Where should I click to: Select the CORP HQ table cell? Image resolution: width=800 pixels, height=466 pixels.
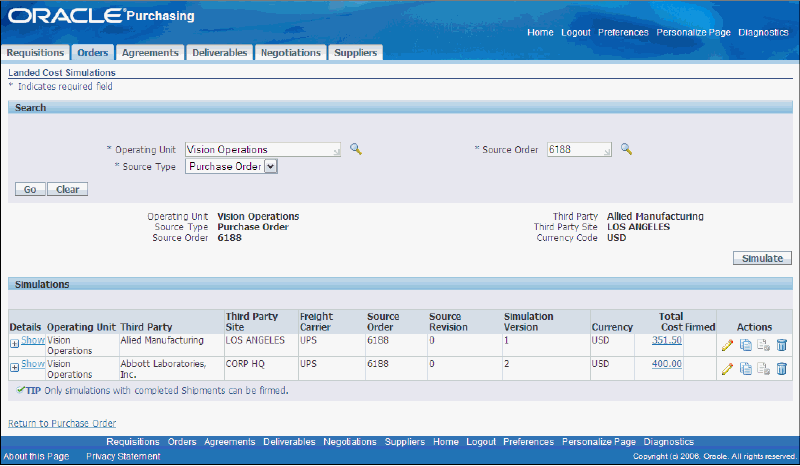click(x=261, y=369)
